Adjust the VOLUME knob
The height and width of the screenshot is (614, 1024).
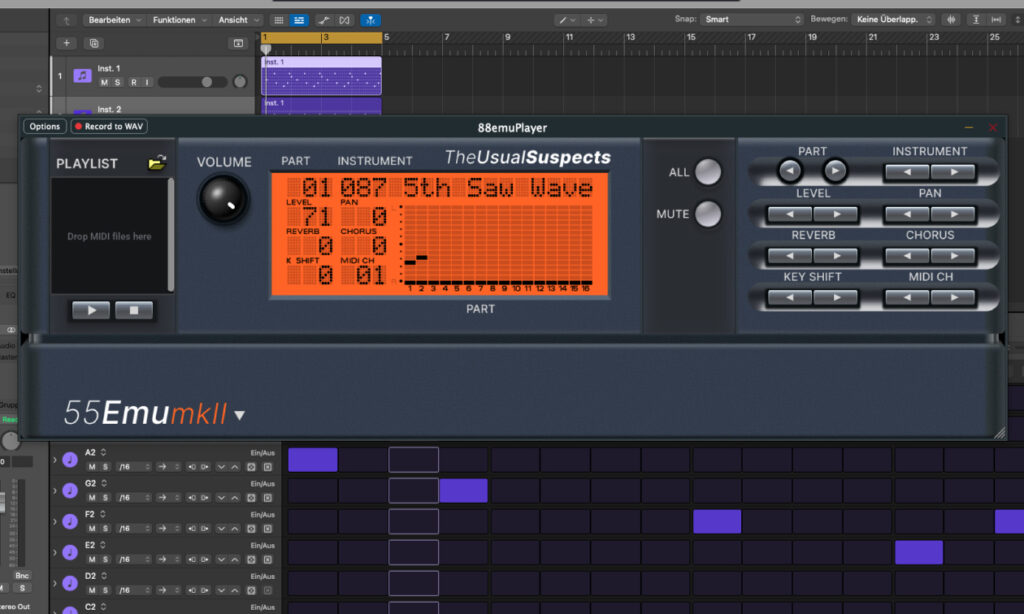click(x=223, y=199)
